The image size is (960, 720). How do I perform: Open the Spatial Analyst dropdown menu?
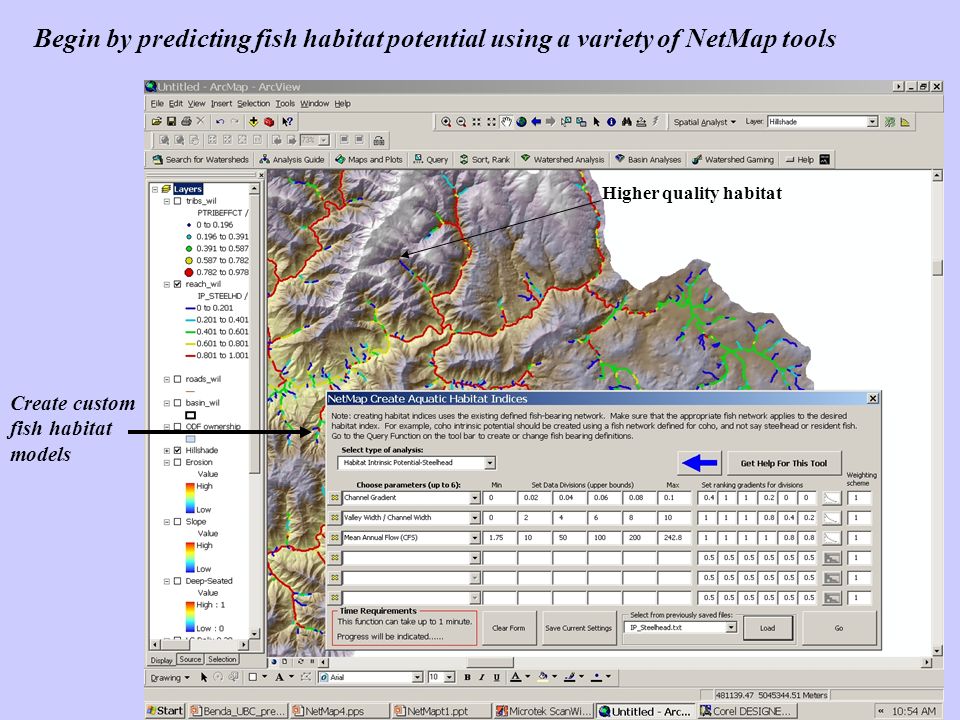(704, 122)
